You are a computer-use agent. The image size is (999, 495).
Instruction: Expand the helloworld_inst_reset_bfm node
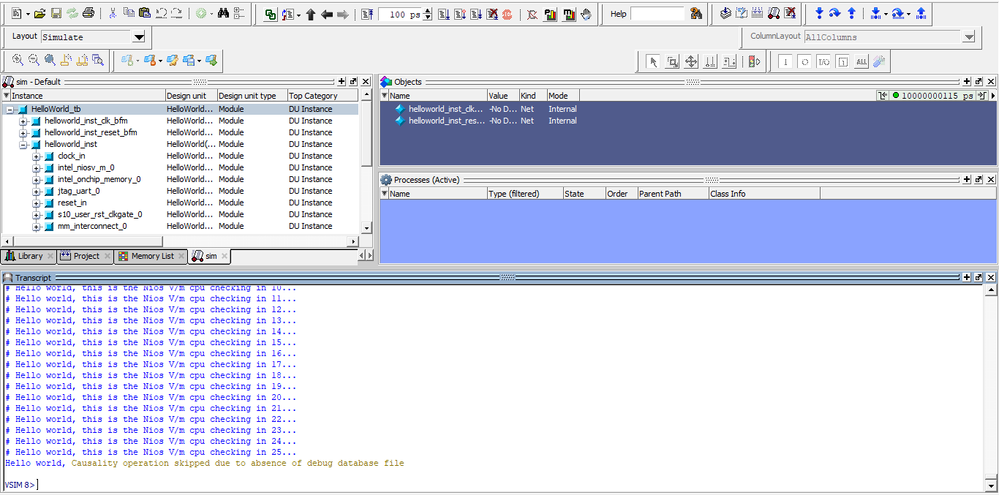click(x=24, y=133)
